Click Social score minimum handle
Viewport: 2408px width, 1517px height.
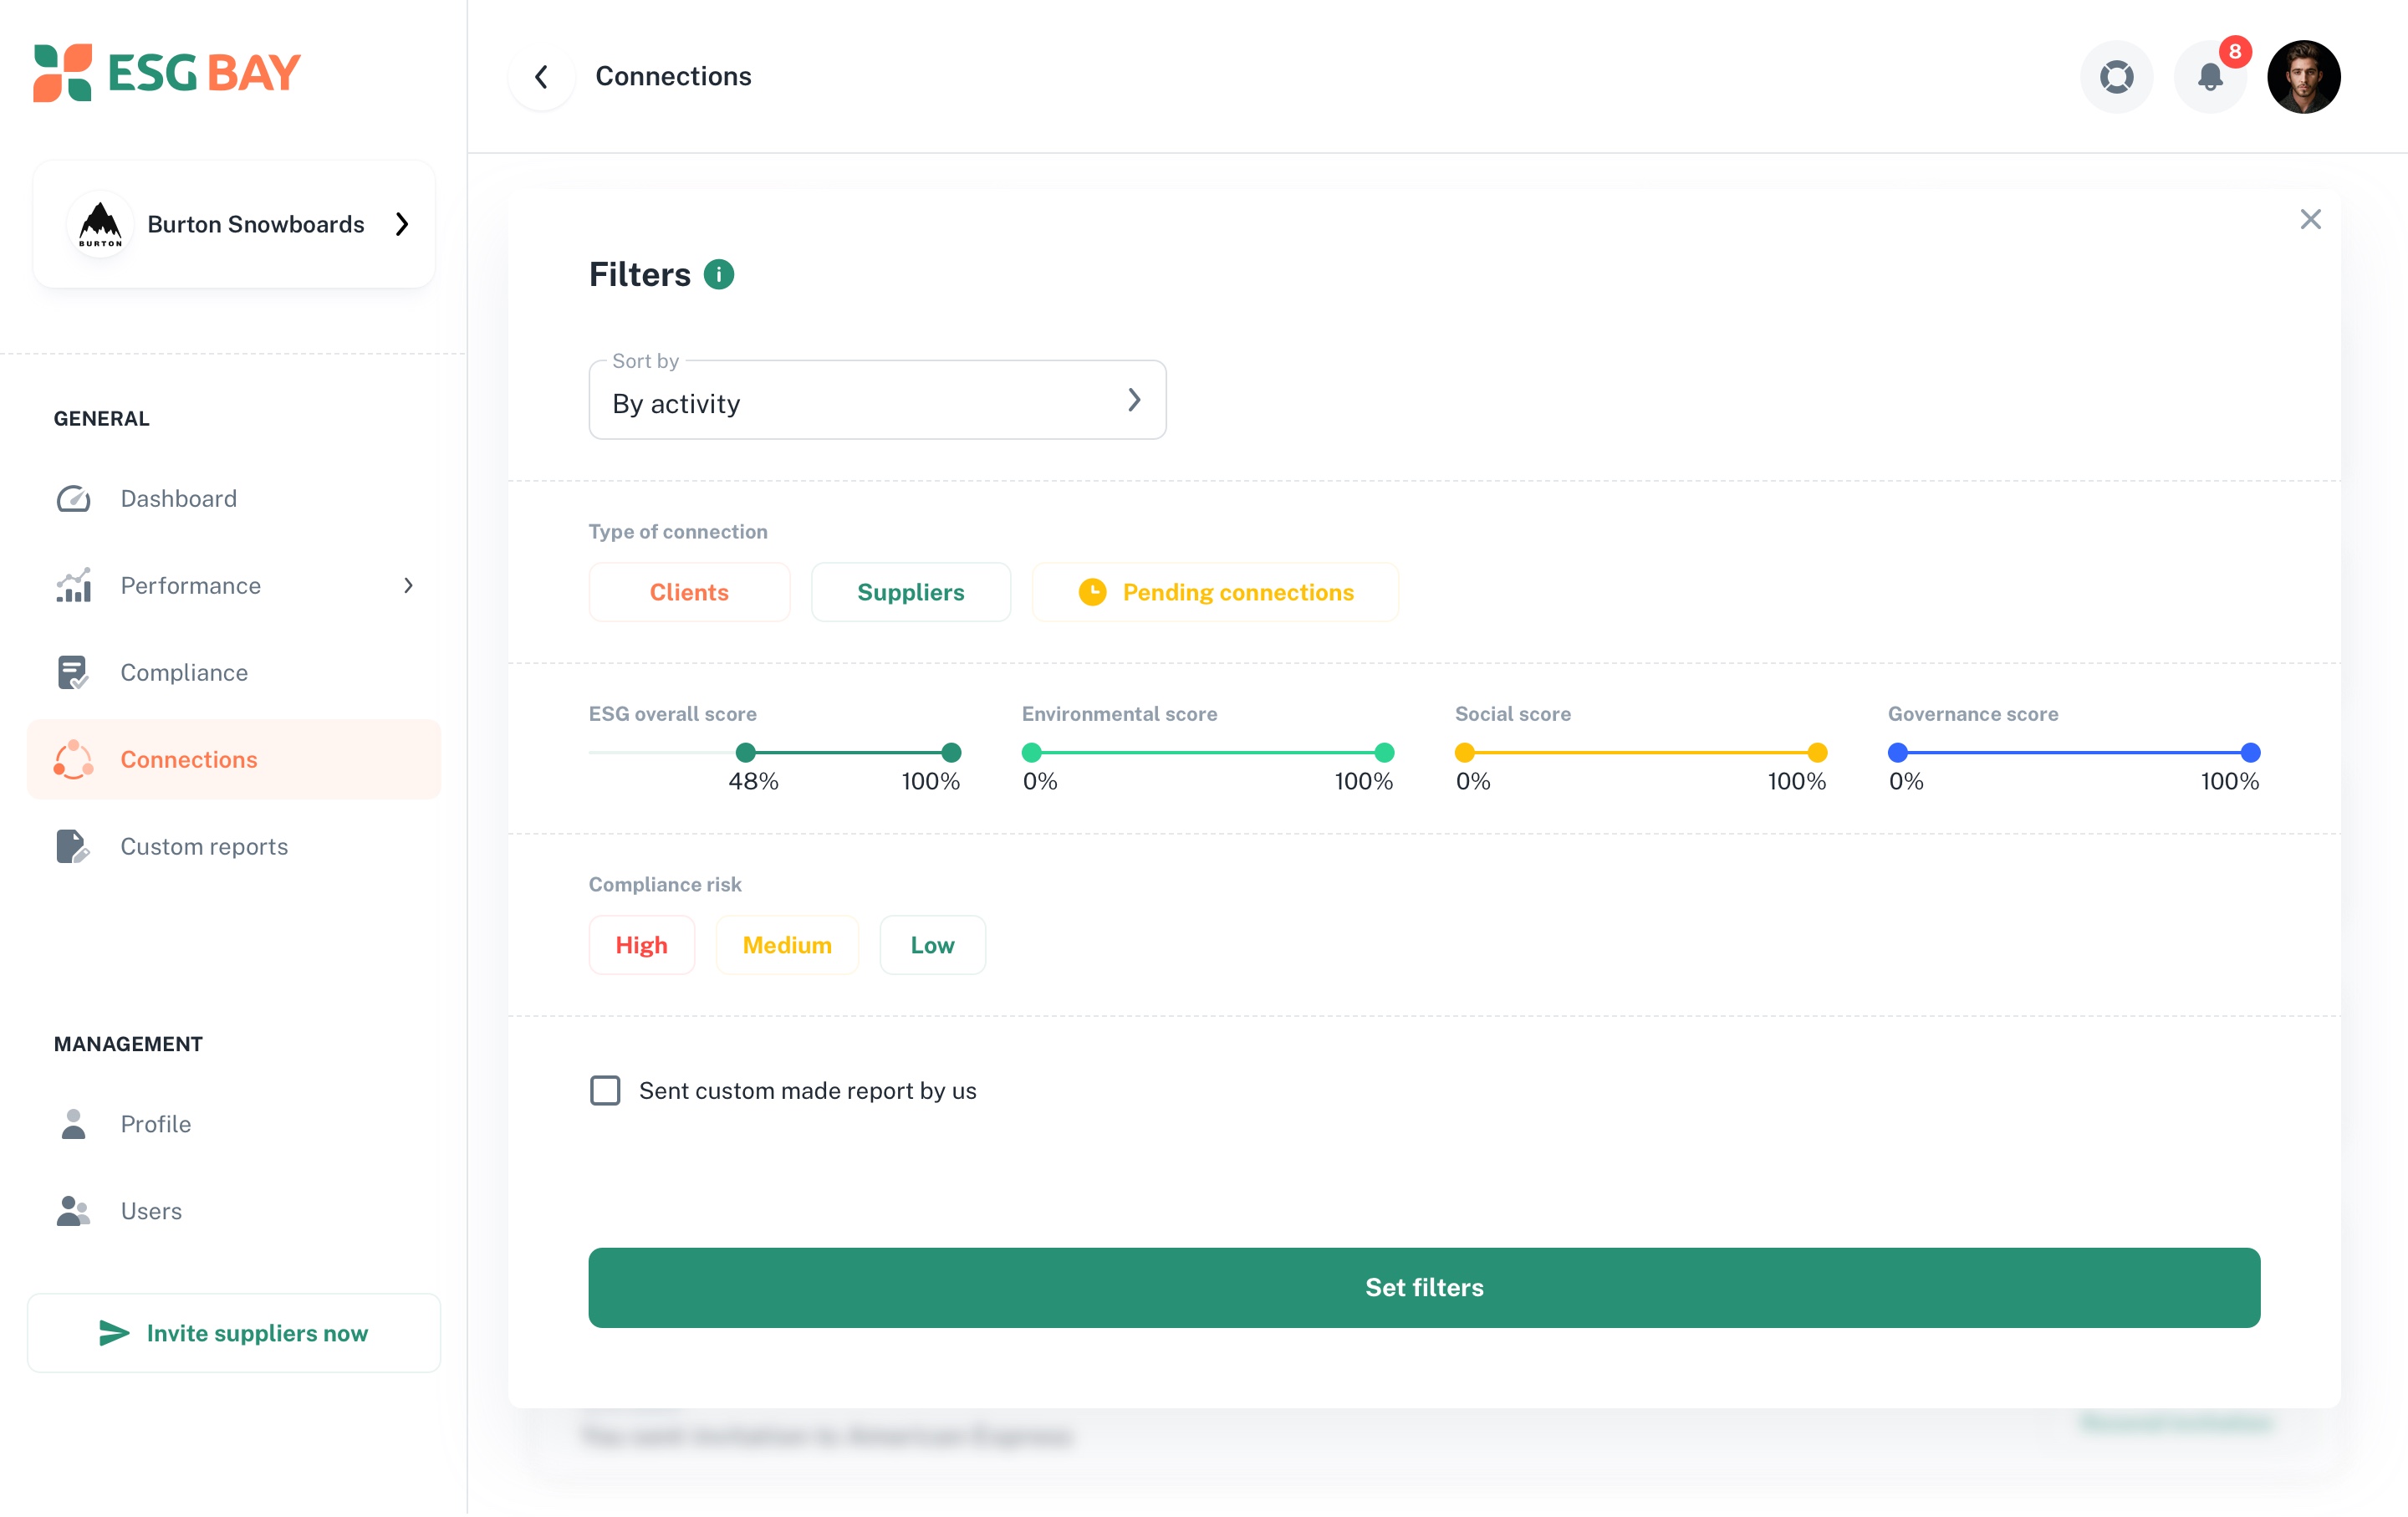1465,753
